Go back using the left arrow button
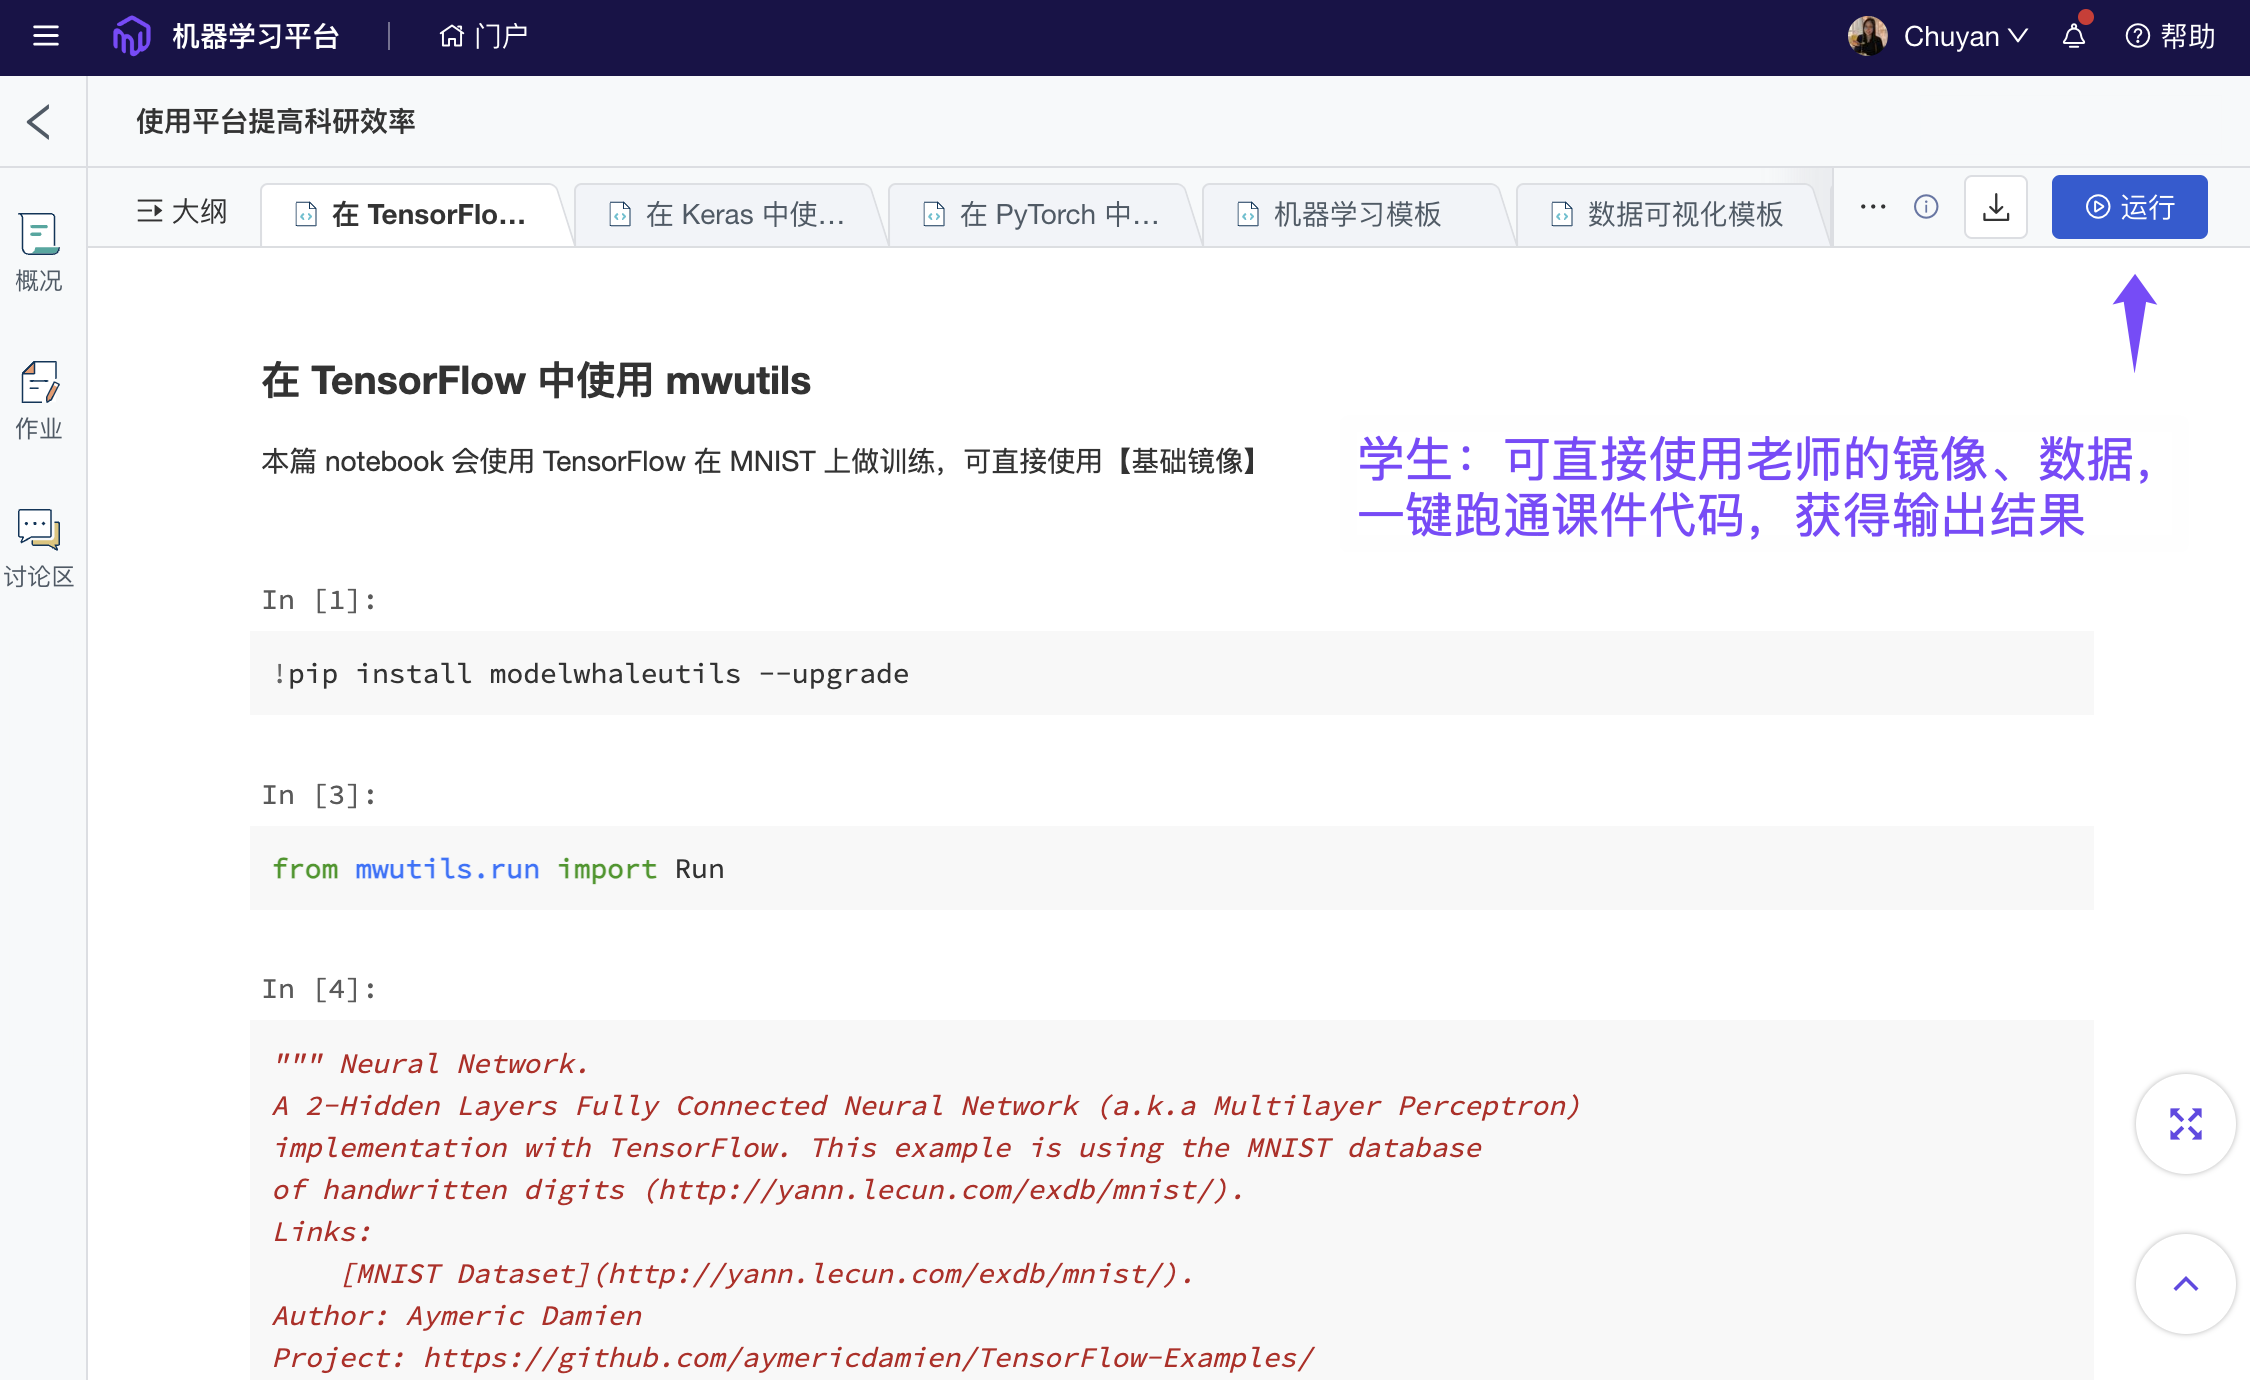 (38, 121)
